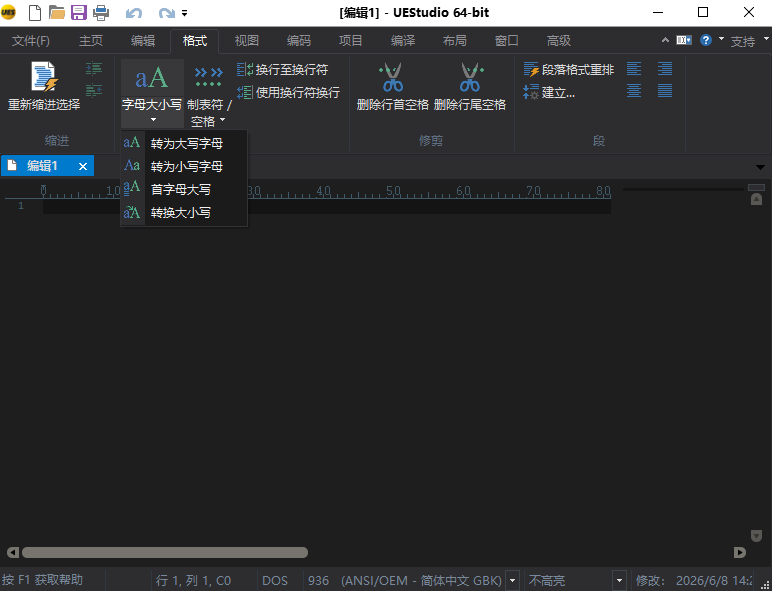This screenshot has width=773, height=591.
Task: Switch to the 编辑 ribbon tab
Action: pyautogui.click(x=143, y=40)
